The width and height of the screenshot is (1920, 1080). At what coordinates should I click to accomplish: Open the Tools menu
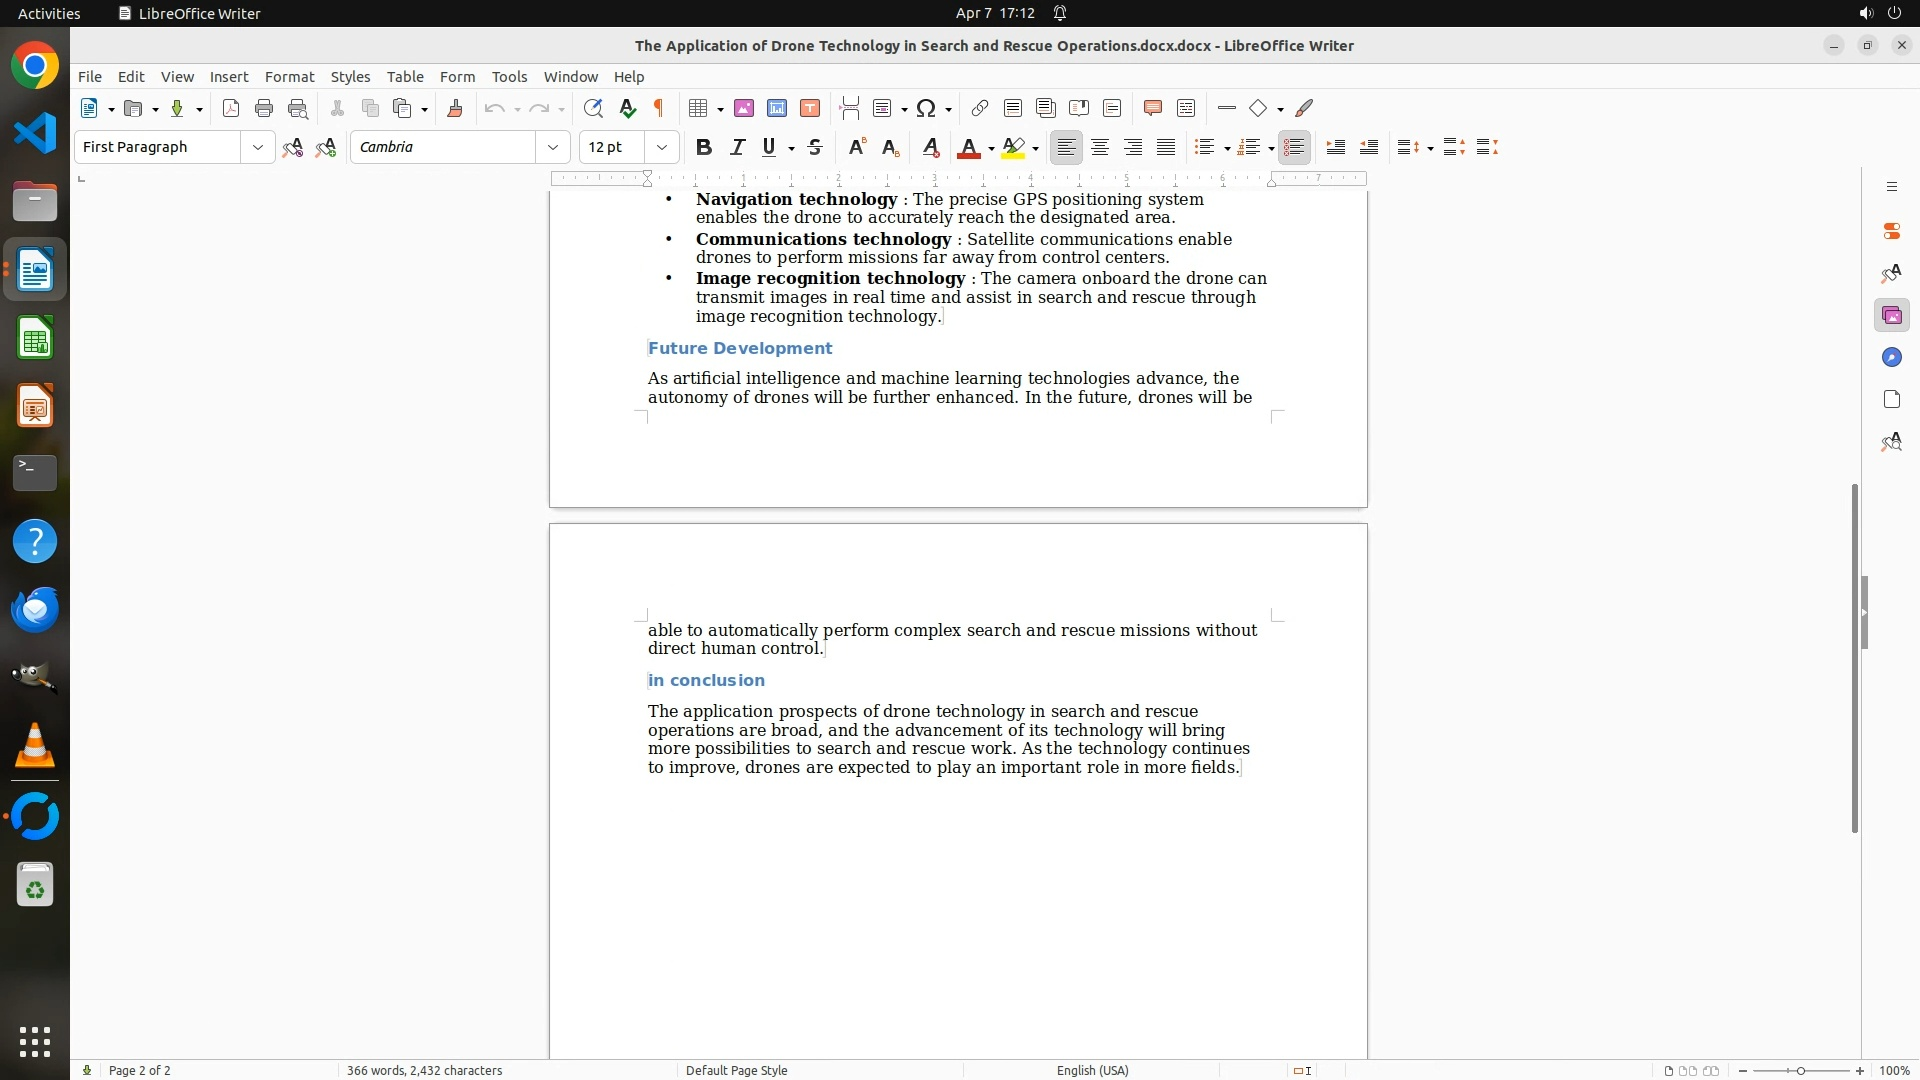pos(509,77)
